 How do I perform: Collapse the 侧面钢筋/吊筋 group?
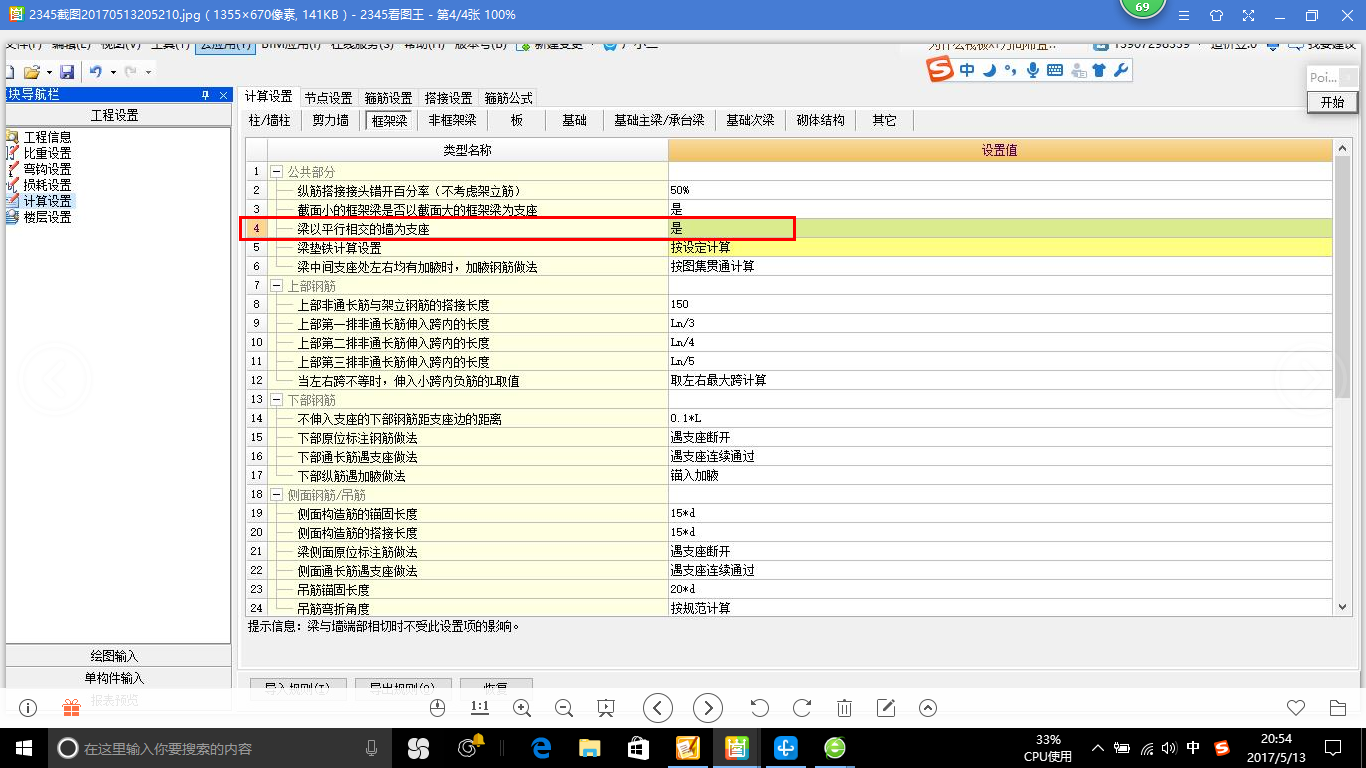point(276,494)
